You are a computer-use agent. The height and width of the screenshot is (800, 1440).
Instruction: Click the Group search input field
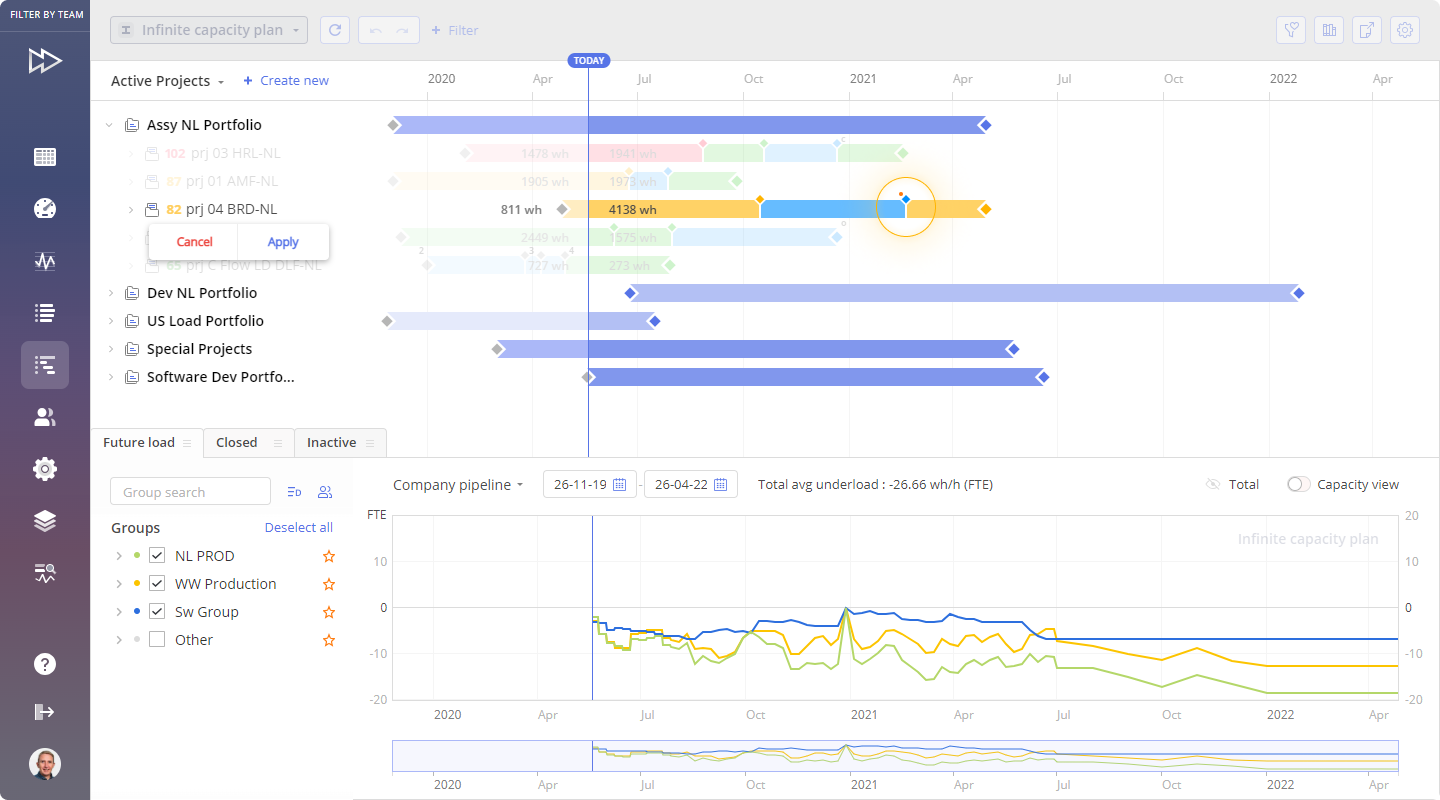point(190,492)
